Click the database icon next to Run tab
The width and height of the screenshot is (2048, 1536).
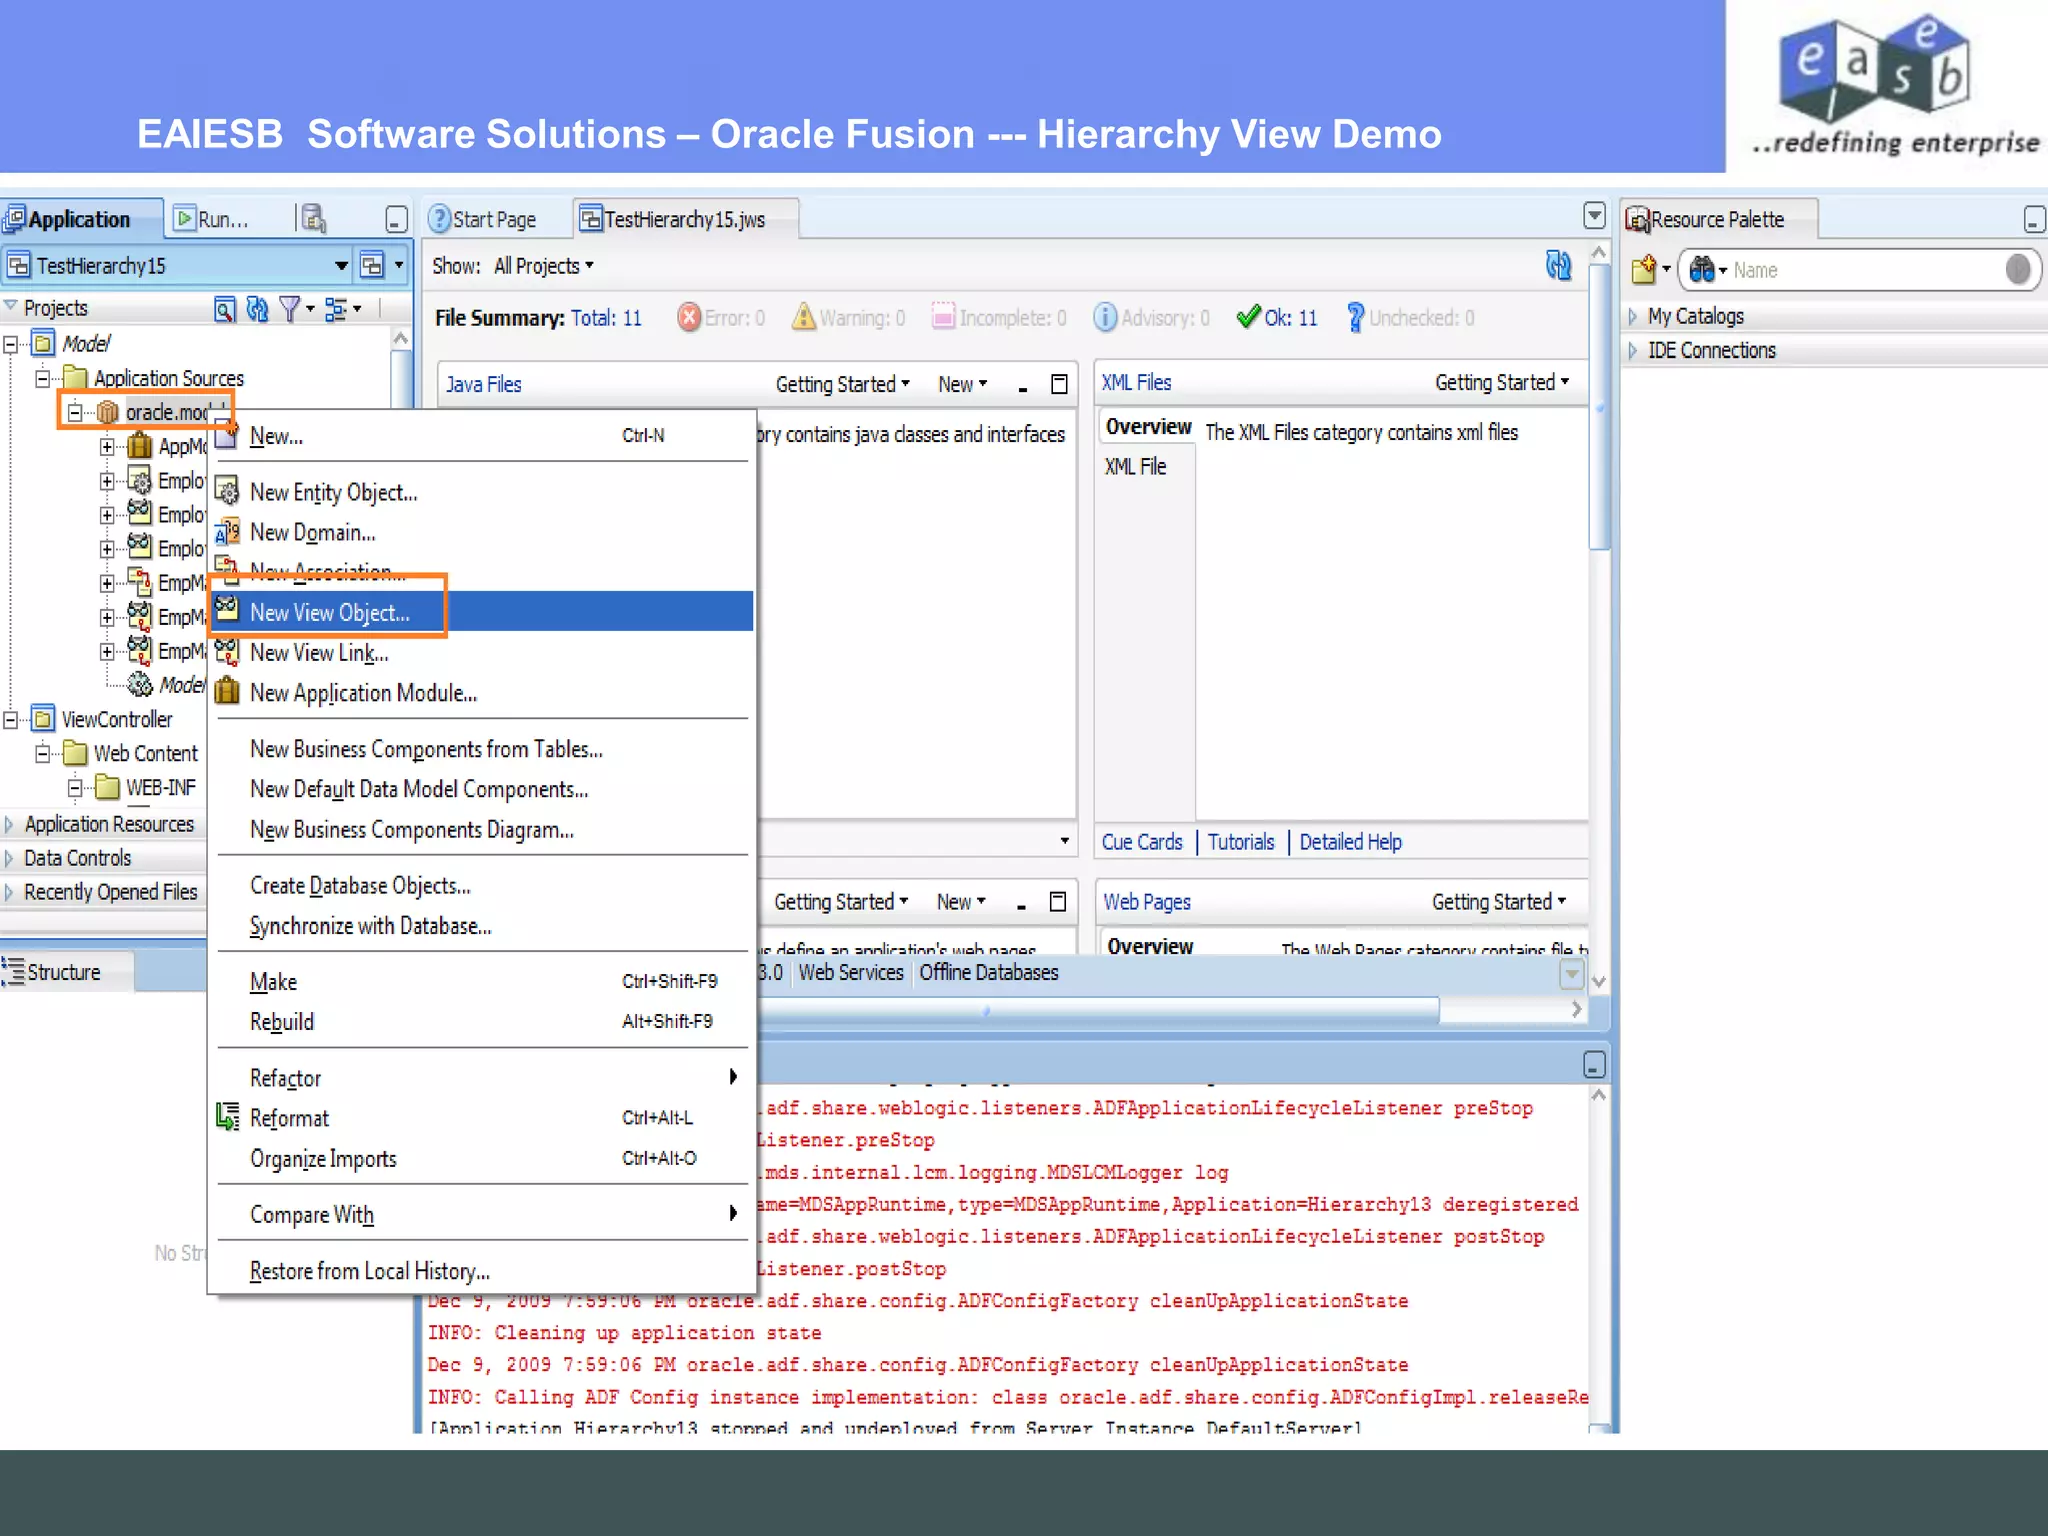tap(314, 218)
